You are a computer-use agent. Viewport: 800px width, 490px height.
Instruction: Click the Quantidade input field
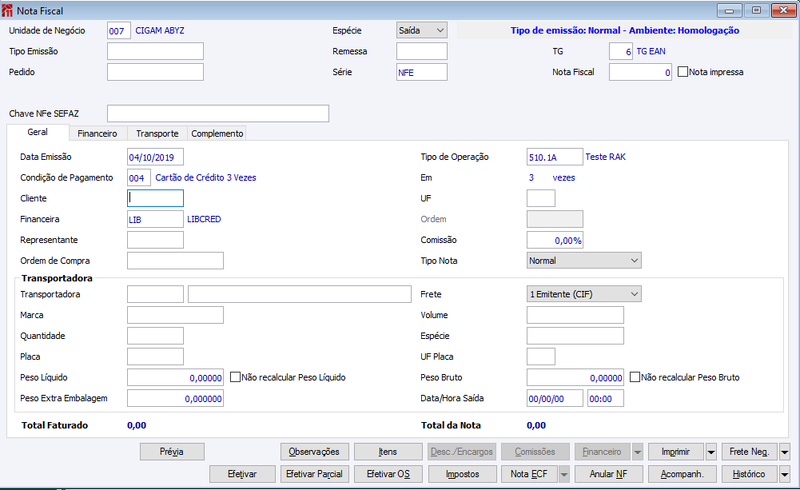[x=155, y=336]
